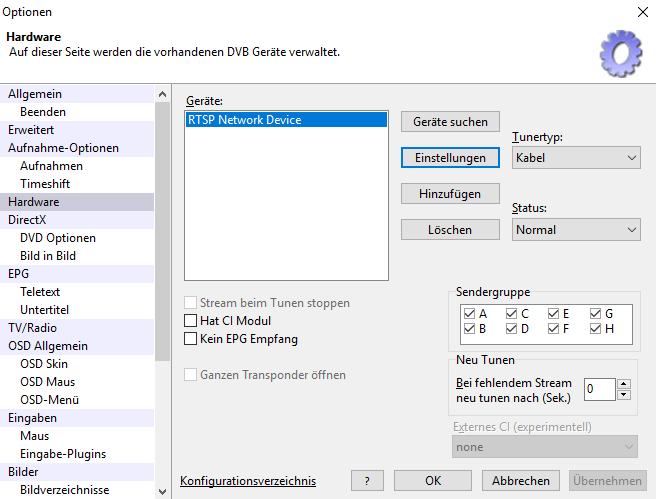
Task: Uncheck Sendergruppe H checkbox
Action: [x=595, y=329]
